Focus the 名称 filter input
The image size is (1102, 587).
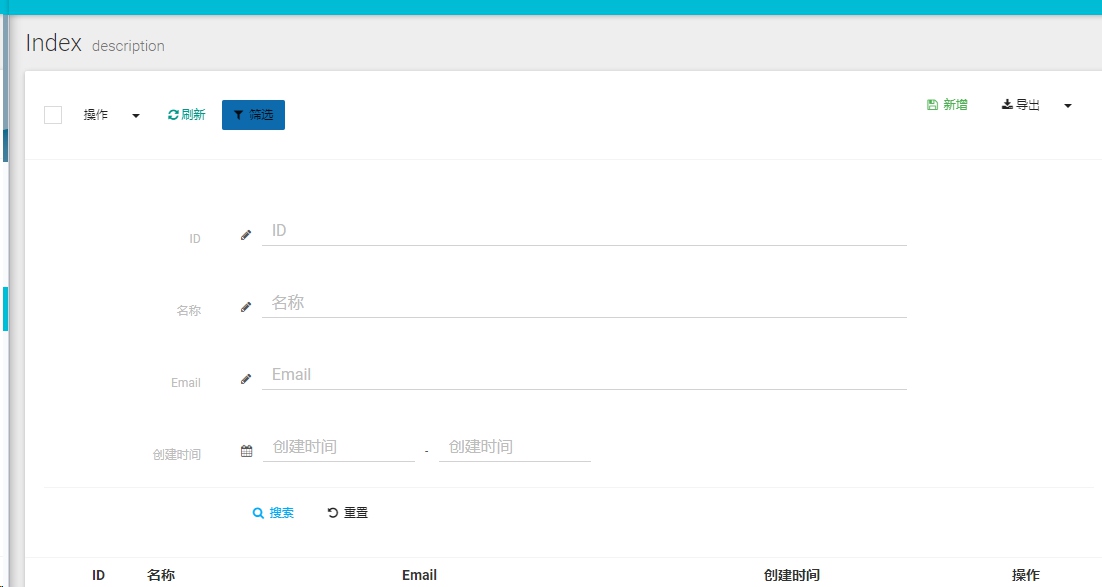pos(584,303)
